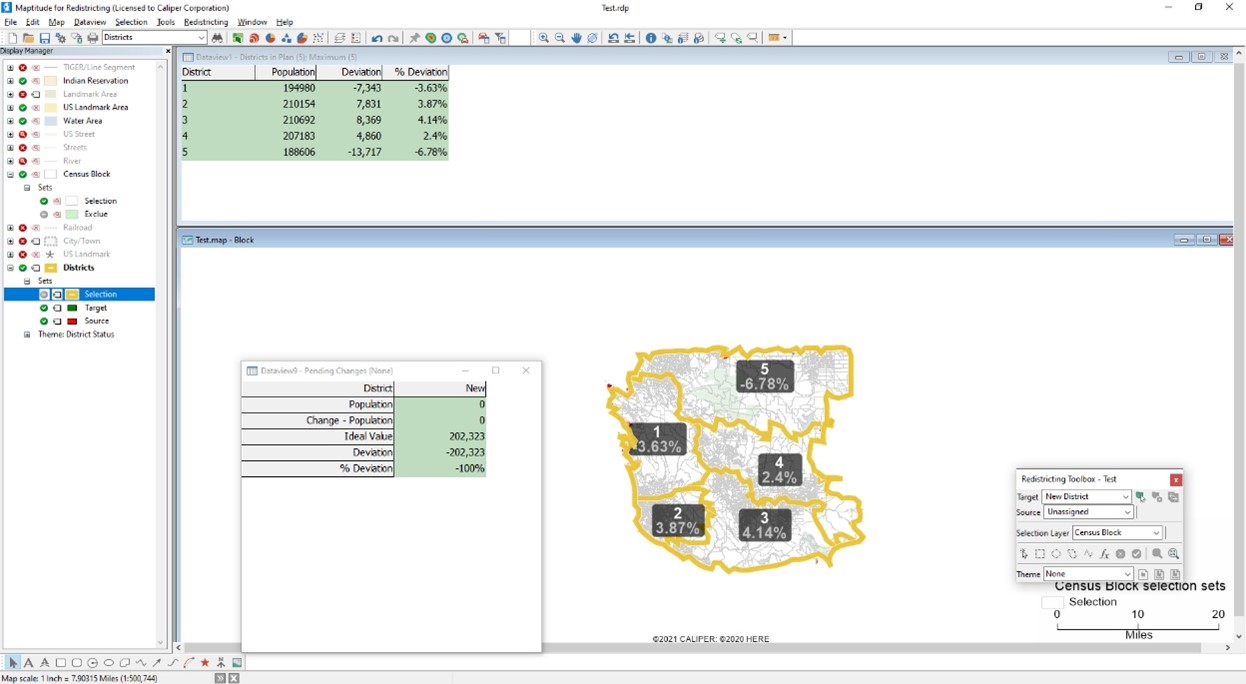Click the Print icon in the toolbar

click(93, 38)
